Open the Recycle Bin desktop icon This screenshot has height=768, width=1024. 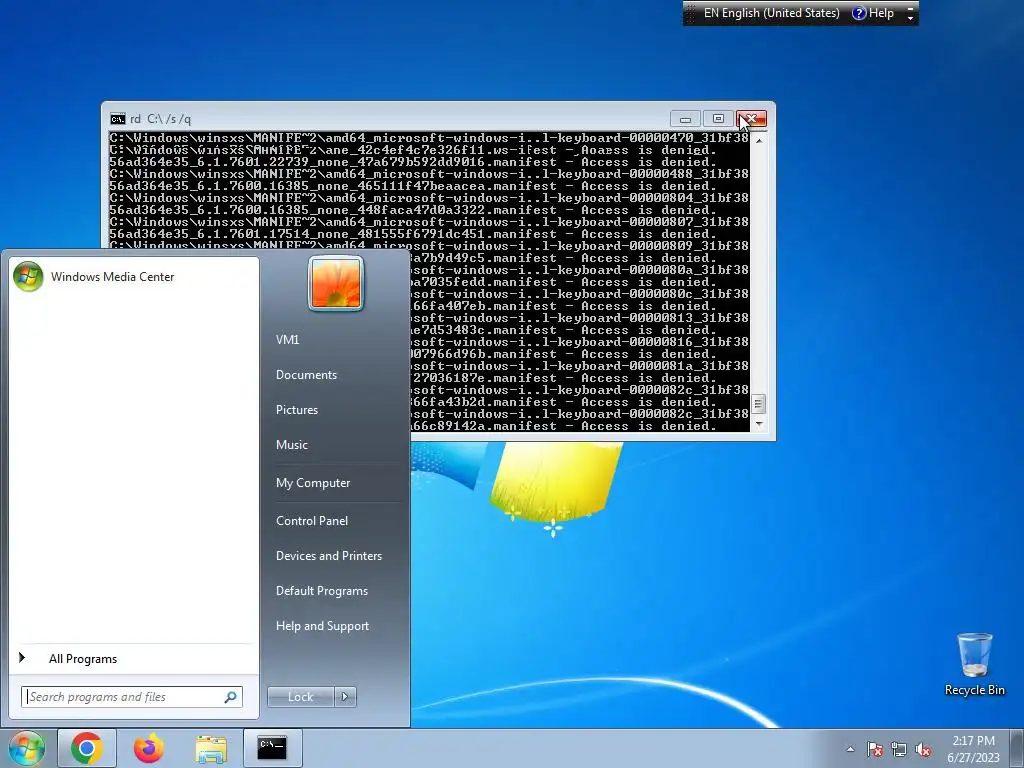click(x=974, y=664)
